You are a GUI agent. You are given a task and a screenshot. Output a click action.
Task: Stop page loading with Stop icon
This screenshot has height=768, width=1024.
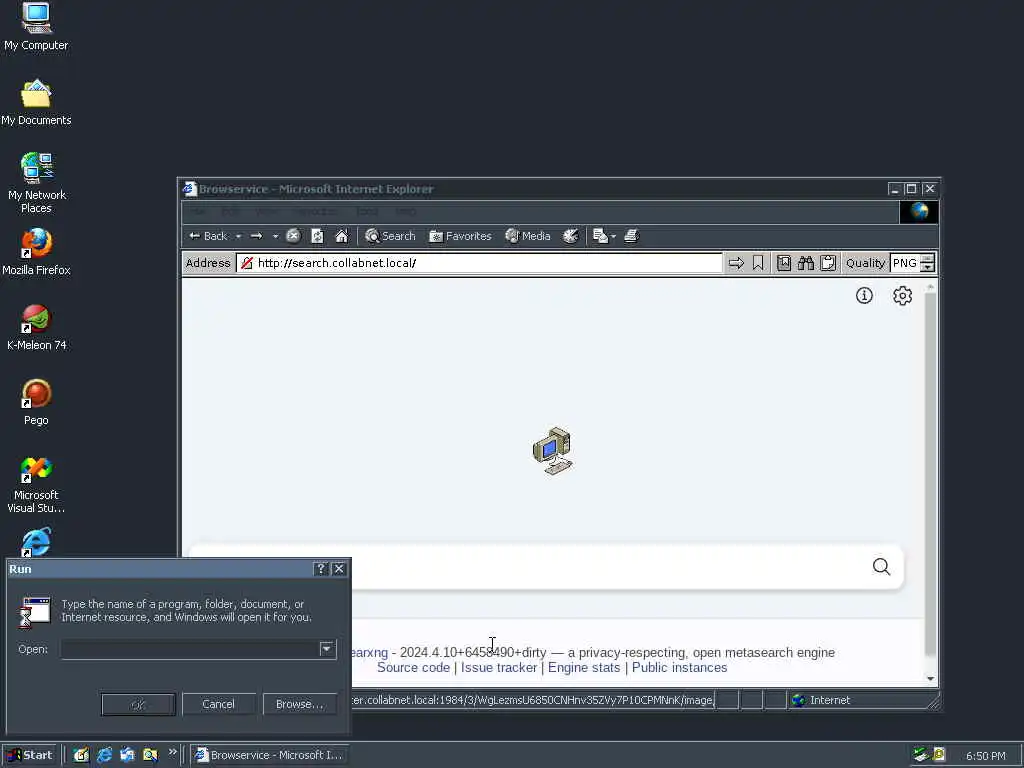(x=293, y=236)
